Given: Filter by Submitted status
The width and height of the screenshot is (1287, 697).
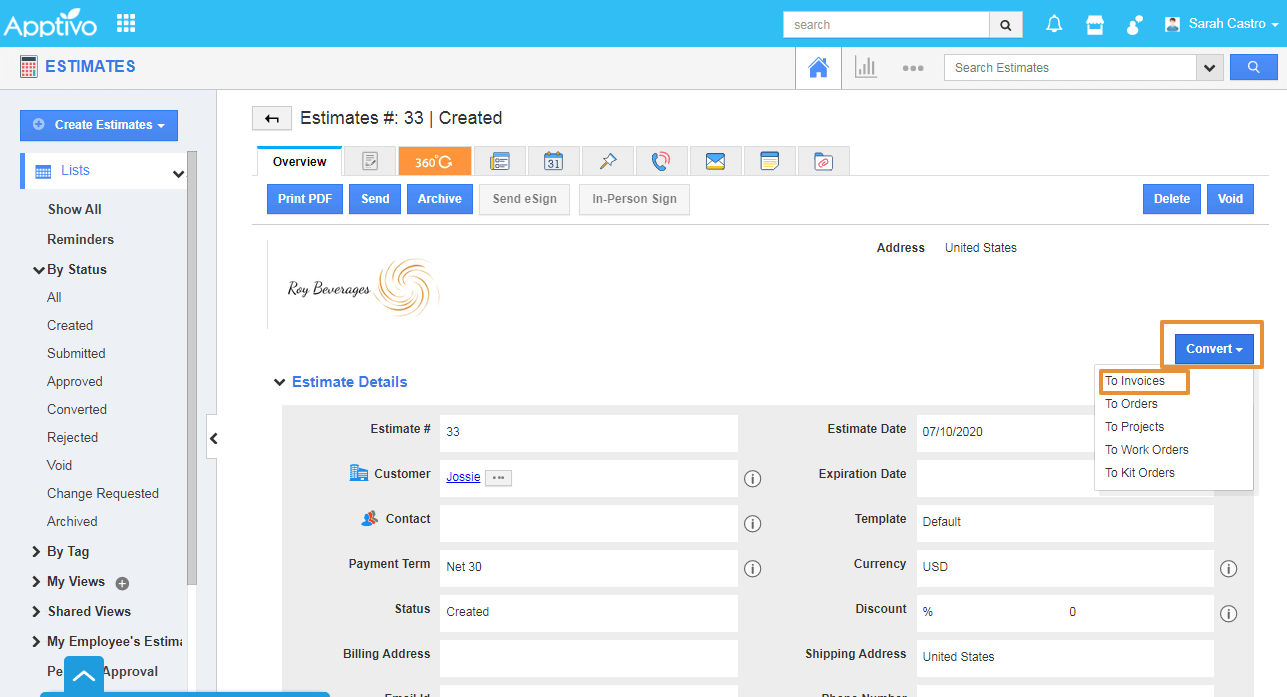Looking at the screenshot, I should point(76,353).
